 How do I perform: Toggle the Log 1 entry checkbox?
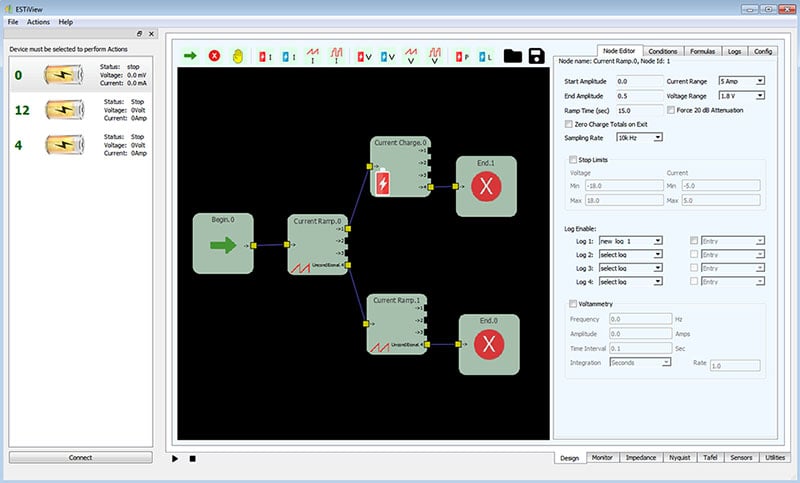694,240
